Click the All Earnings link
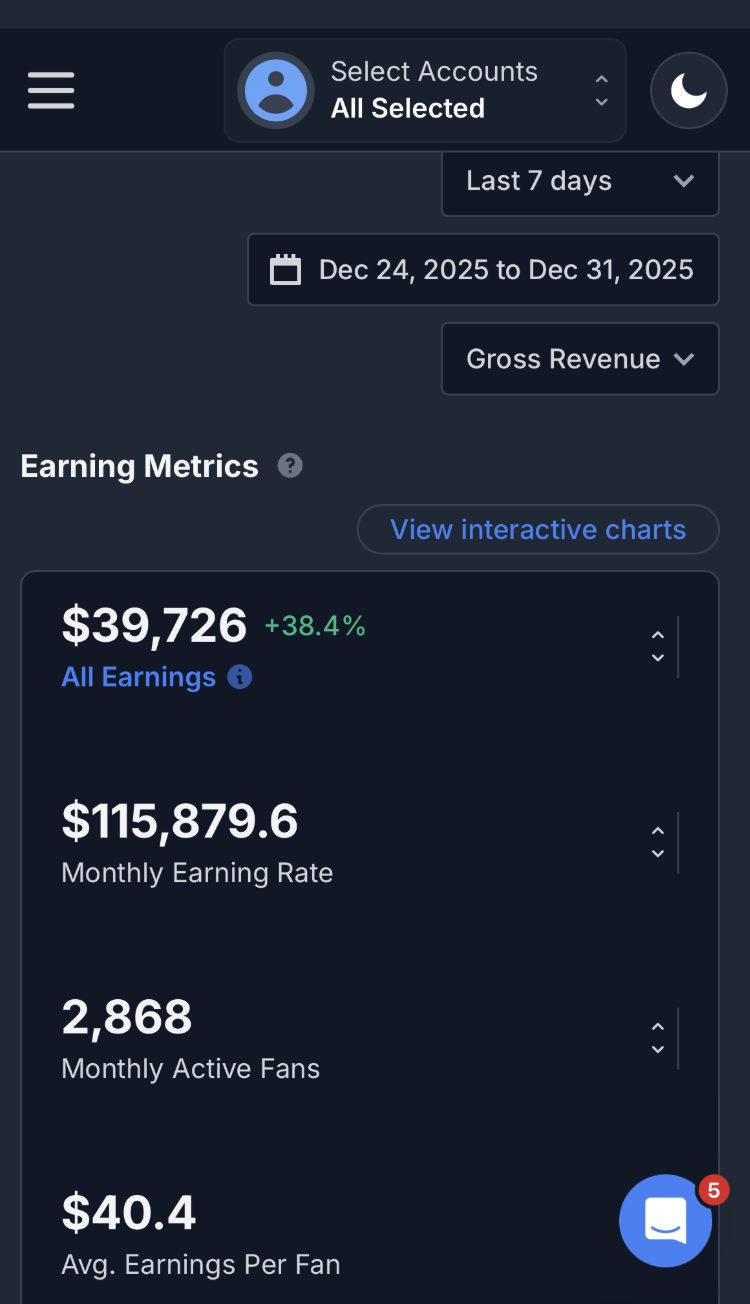Viewport: 750px width, 1304px height. 138,677
